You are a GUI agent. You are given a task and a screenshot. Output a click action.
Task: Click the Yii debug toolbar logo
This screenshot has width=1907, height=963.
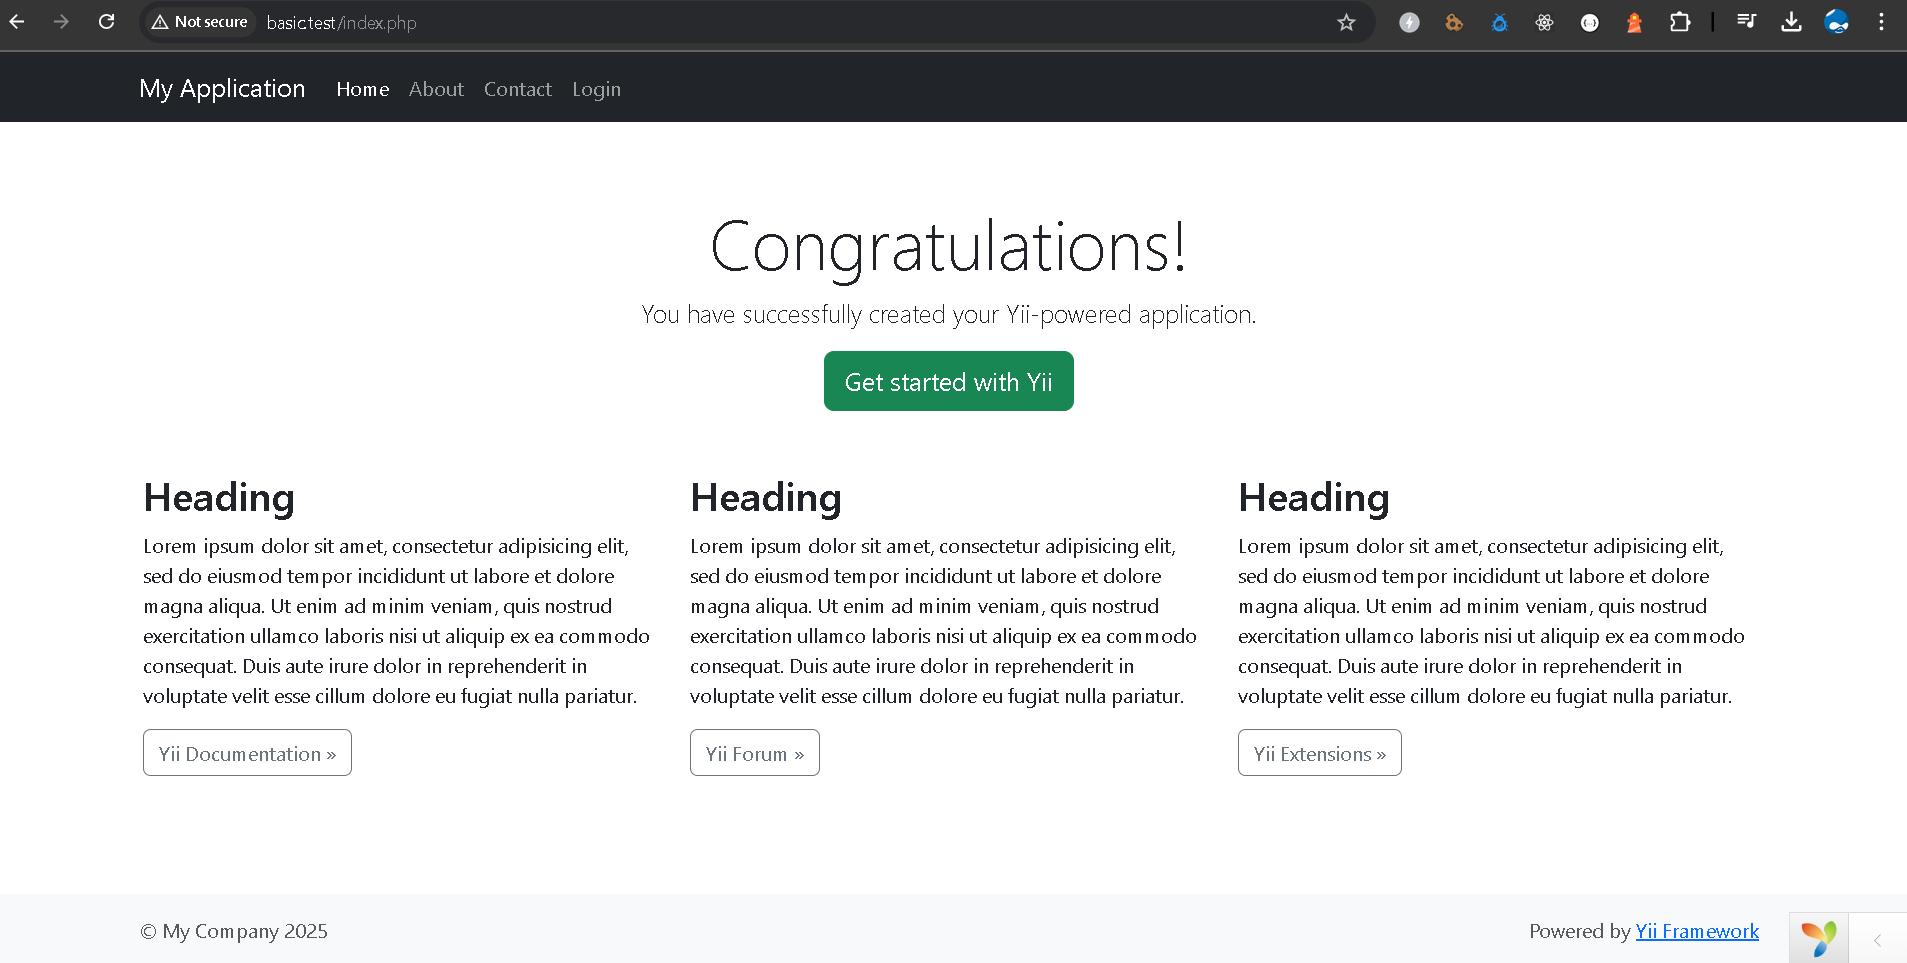[1818, 938]
